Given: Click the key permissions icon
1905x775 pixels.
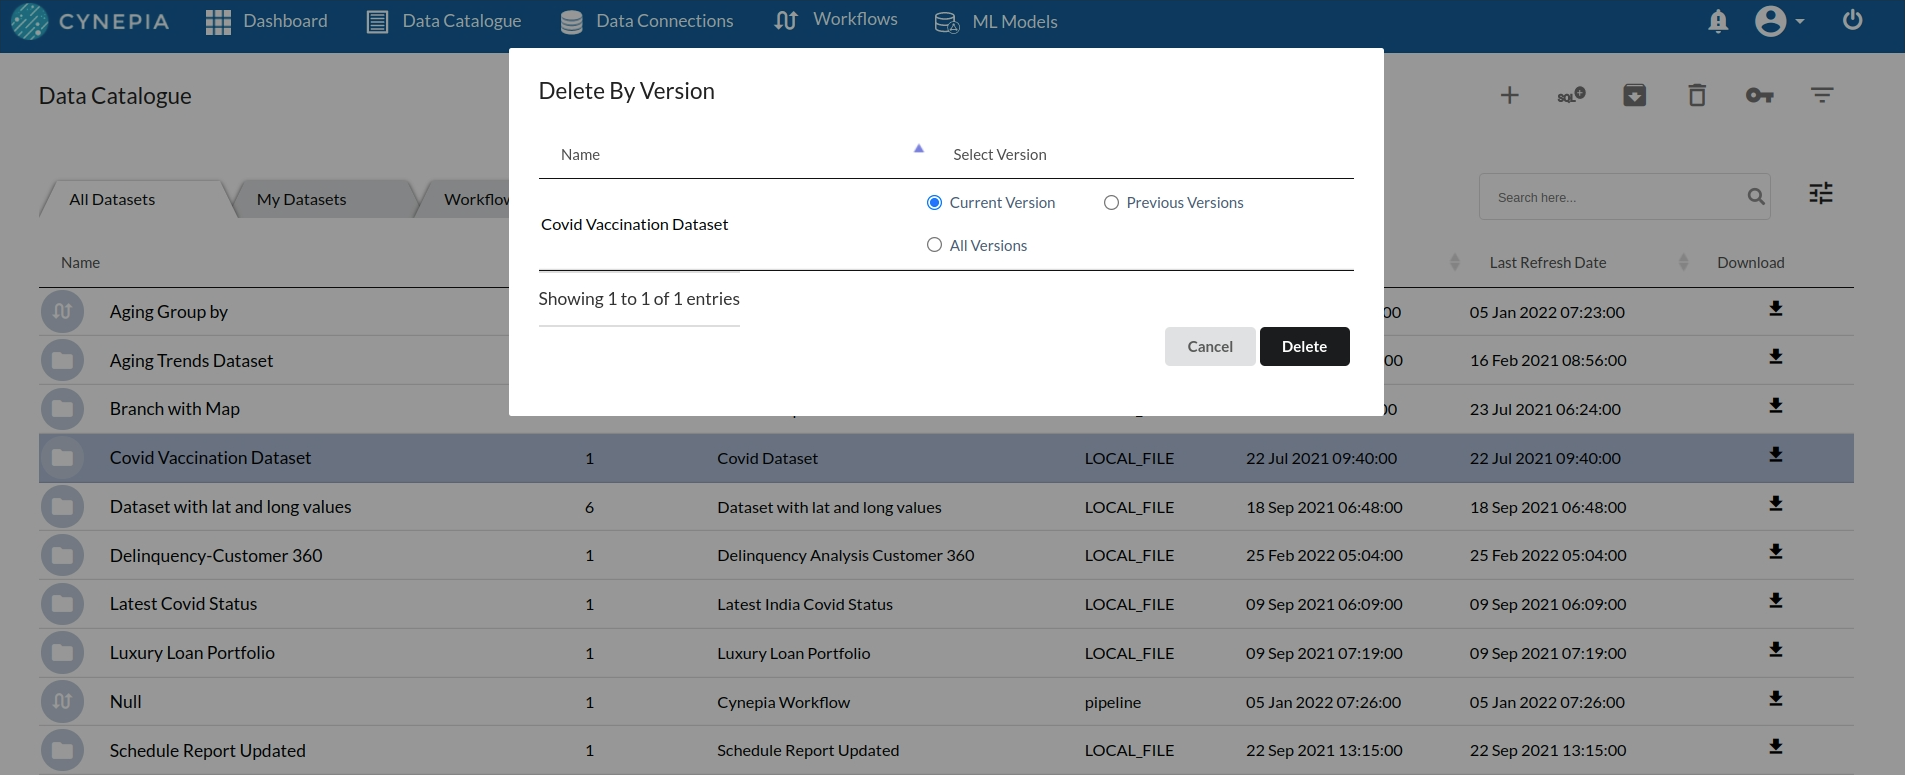Looking at the screenshot, I should coord(1760,95).
